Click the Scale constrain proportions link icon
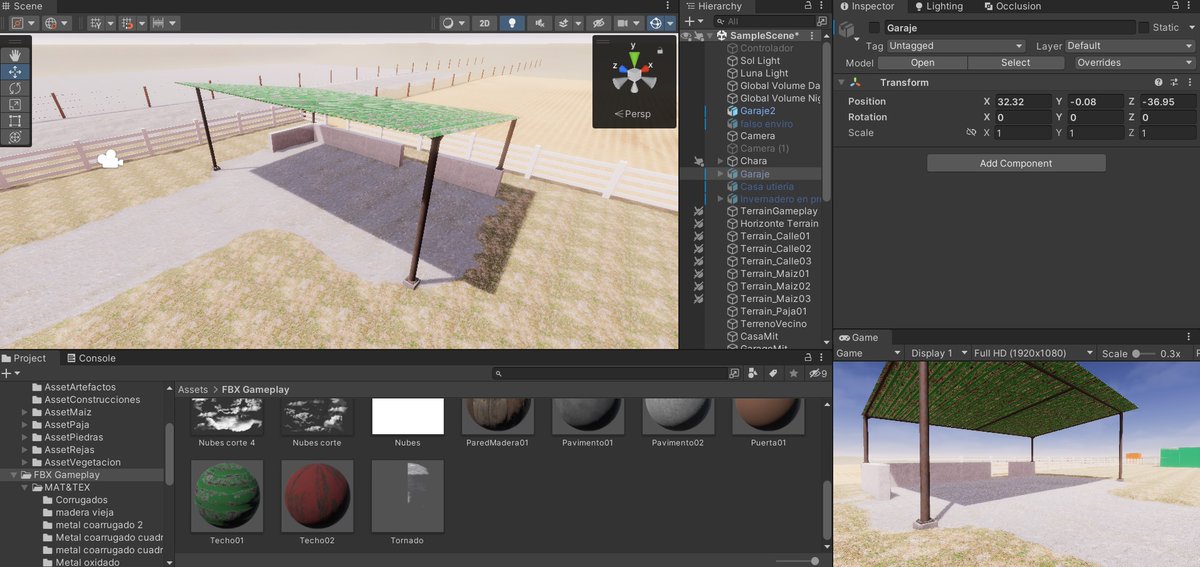This screenshot has height=567, width=1200. pyautogui.click(x=970, y=133)
